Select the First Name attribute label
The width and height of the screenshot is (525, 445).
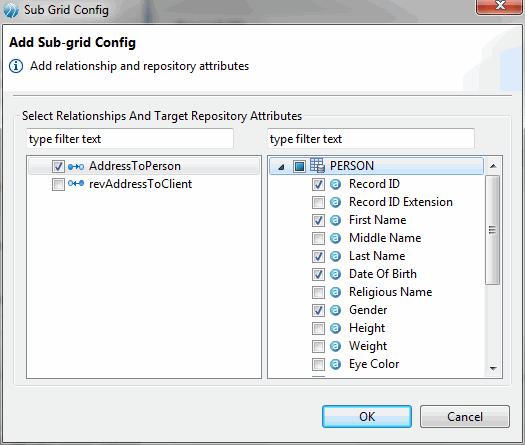pos(377,220)
